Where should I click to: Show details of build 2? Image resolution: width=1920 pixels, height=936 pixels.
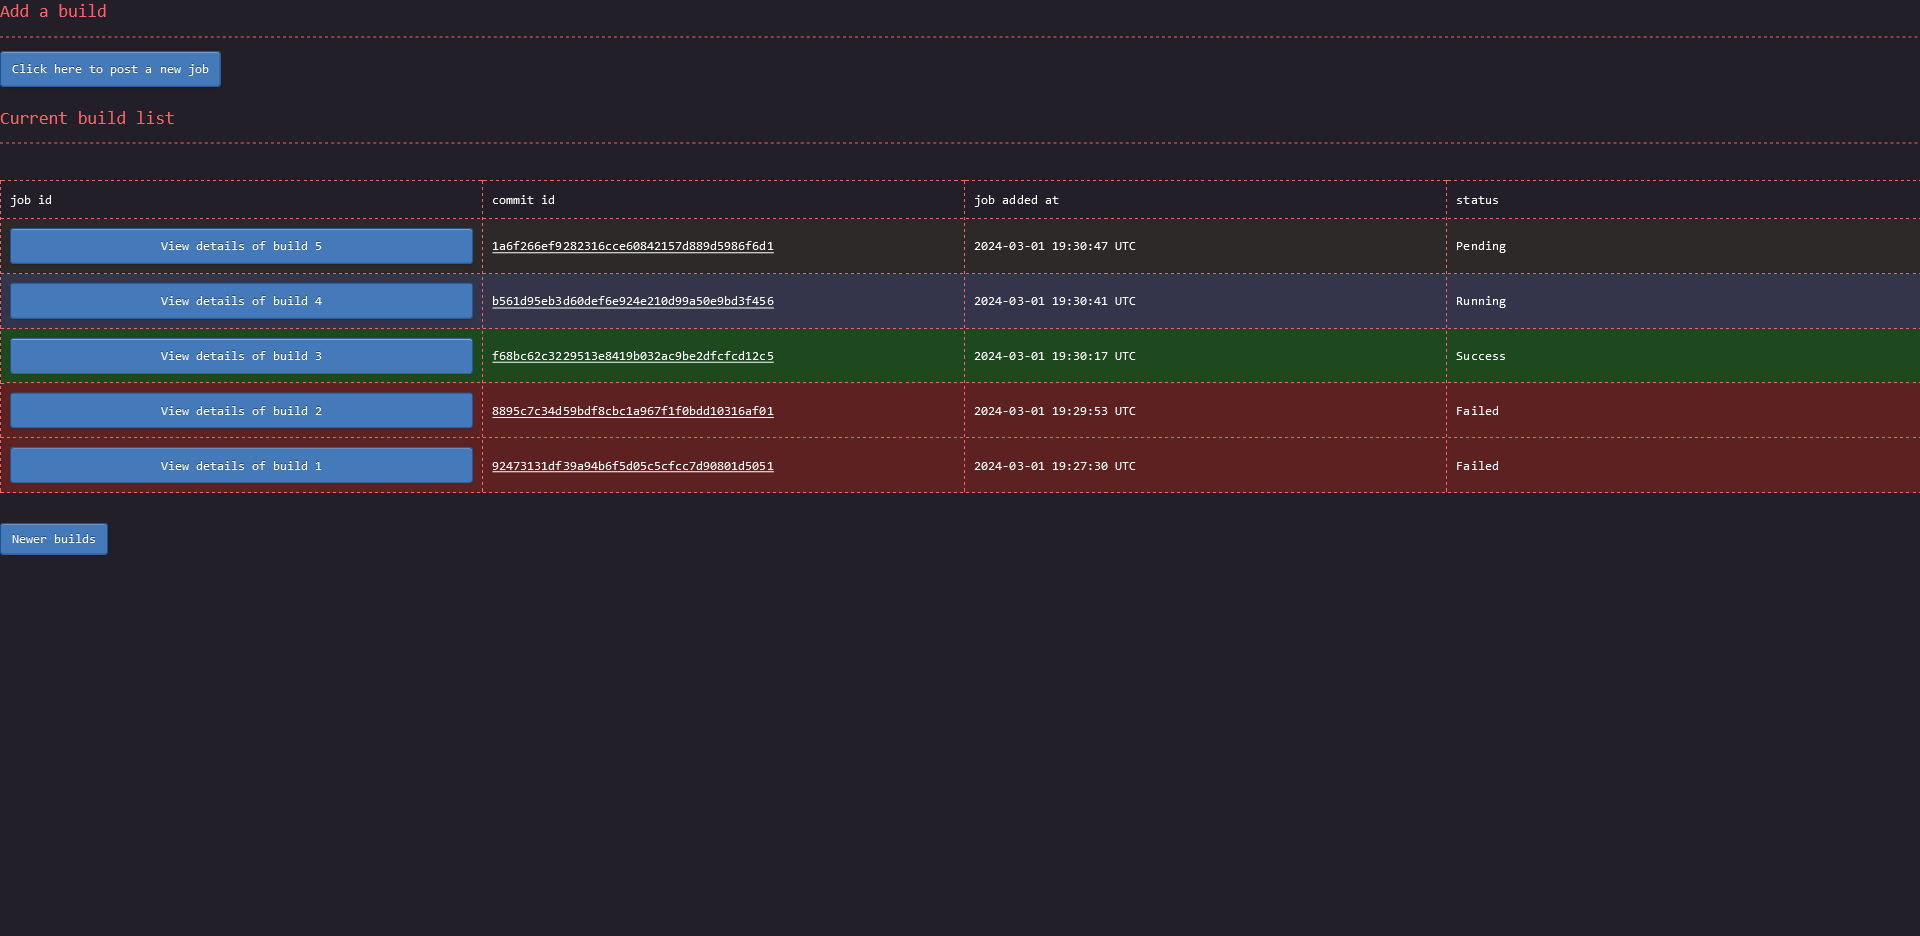pyautogui.click(x=241, y=411)
